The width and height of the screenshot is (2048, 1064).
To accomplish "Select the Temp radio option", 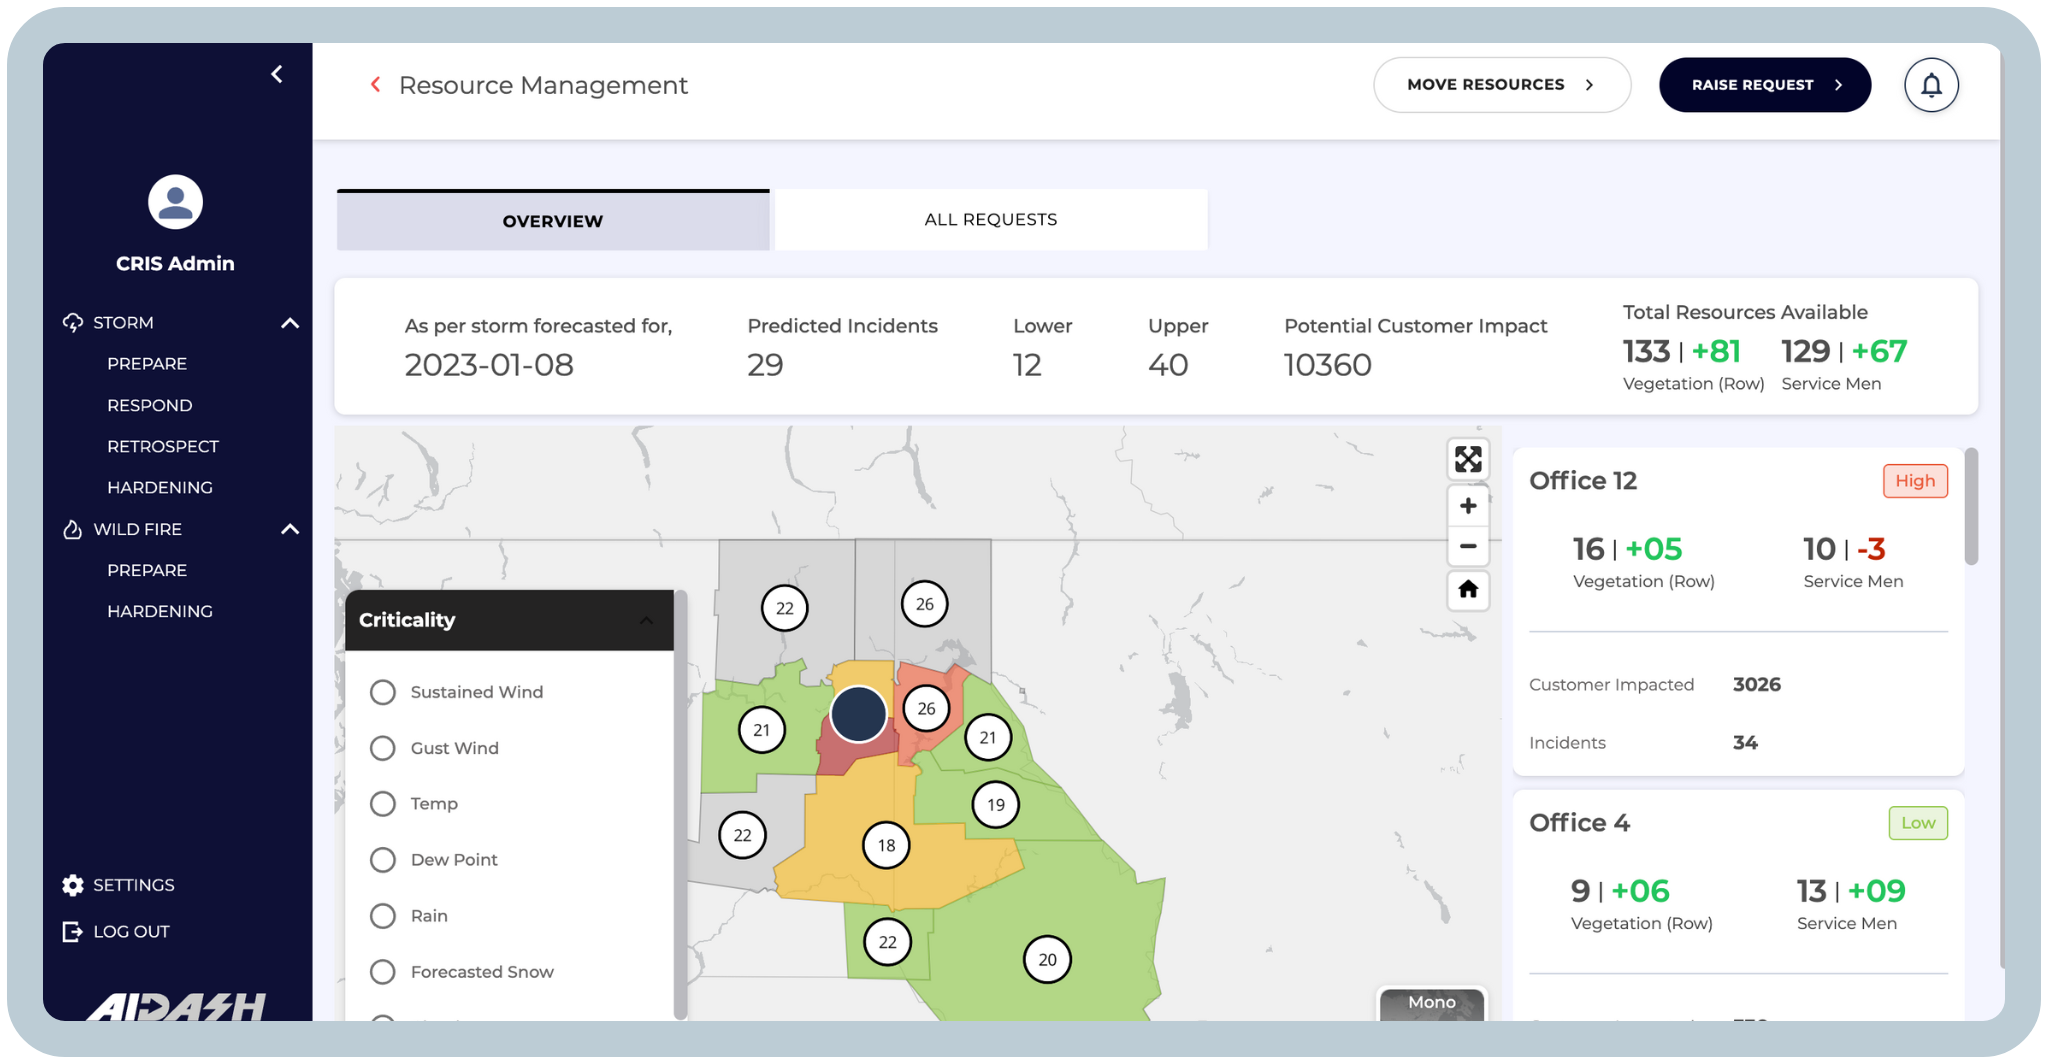I will coord(382,803).
